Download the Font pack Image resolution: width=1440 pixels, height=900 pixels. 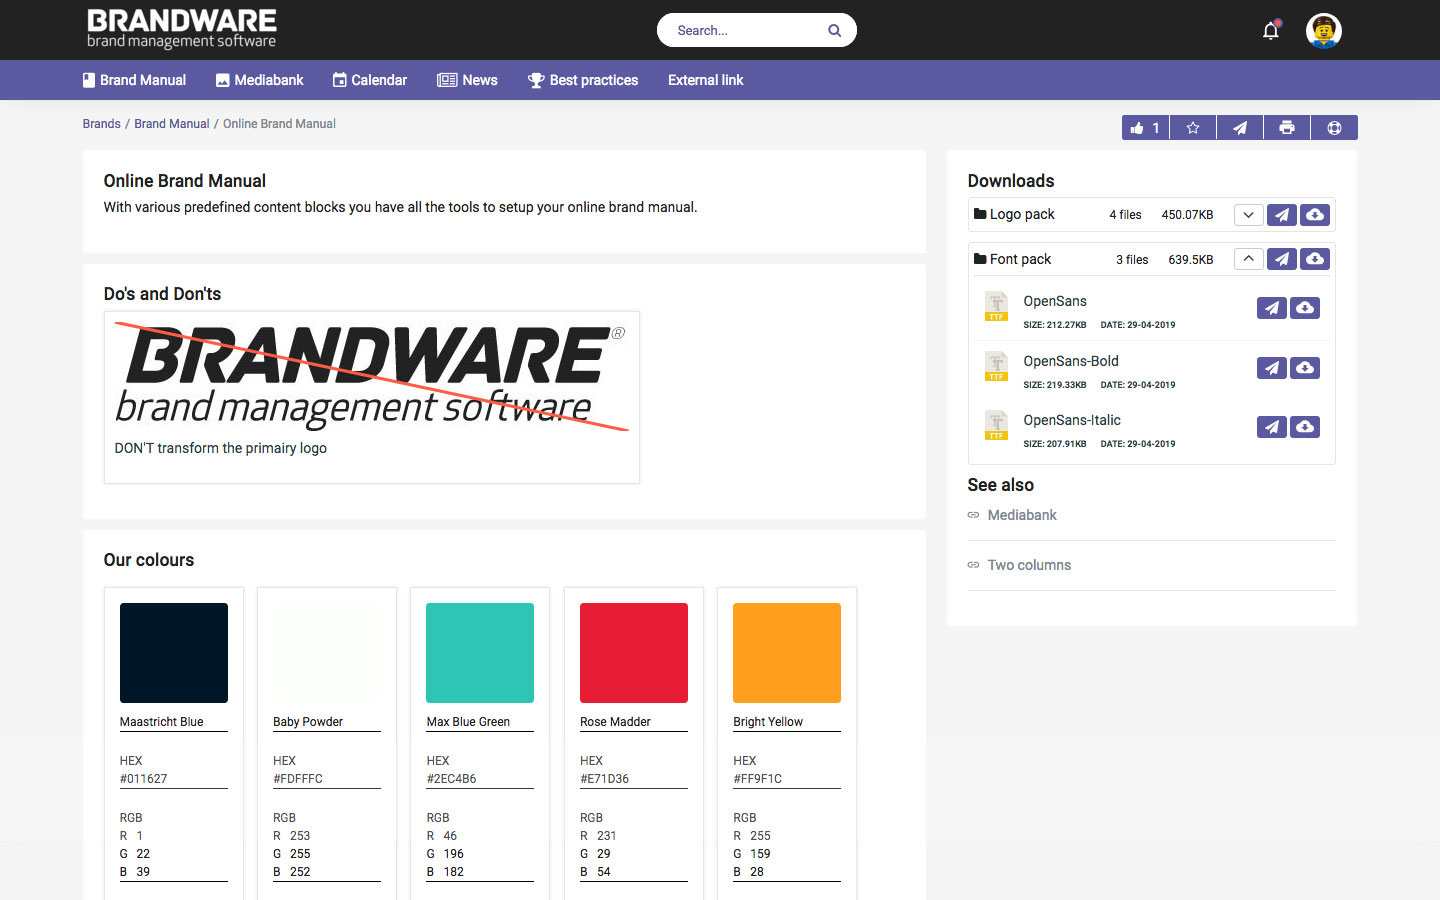(x=1315, y=259)
